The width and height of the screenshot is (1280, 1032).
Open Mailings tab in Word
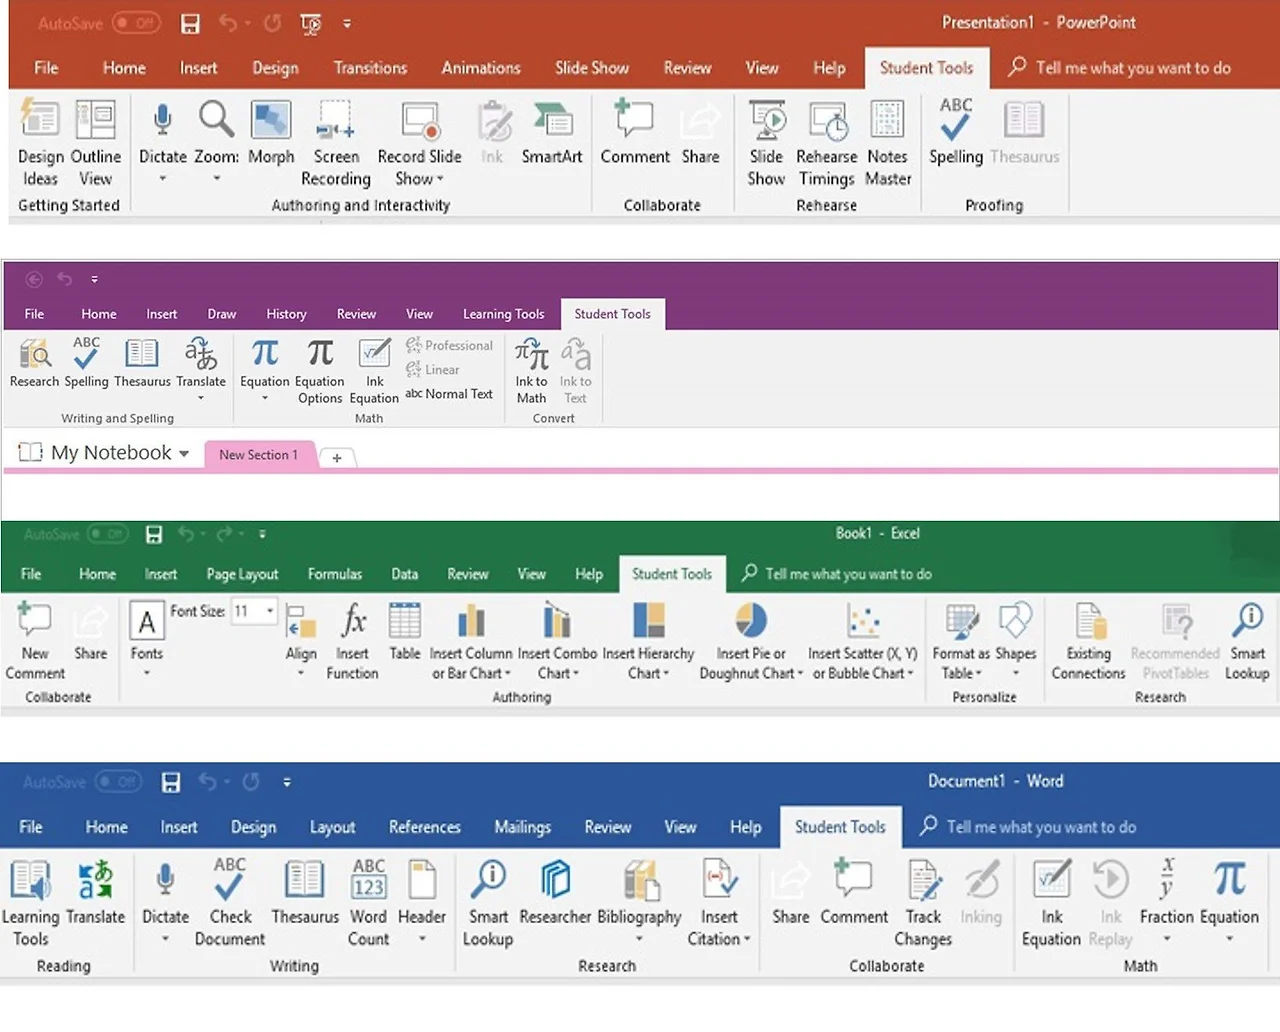522,827
